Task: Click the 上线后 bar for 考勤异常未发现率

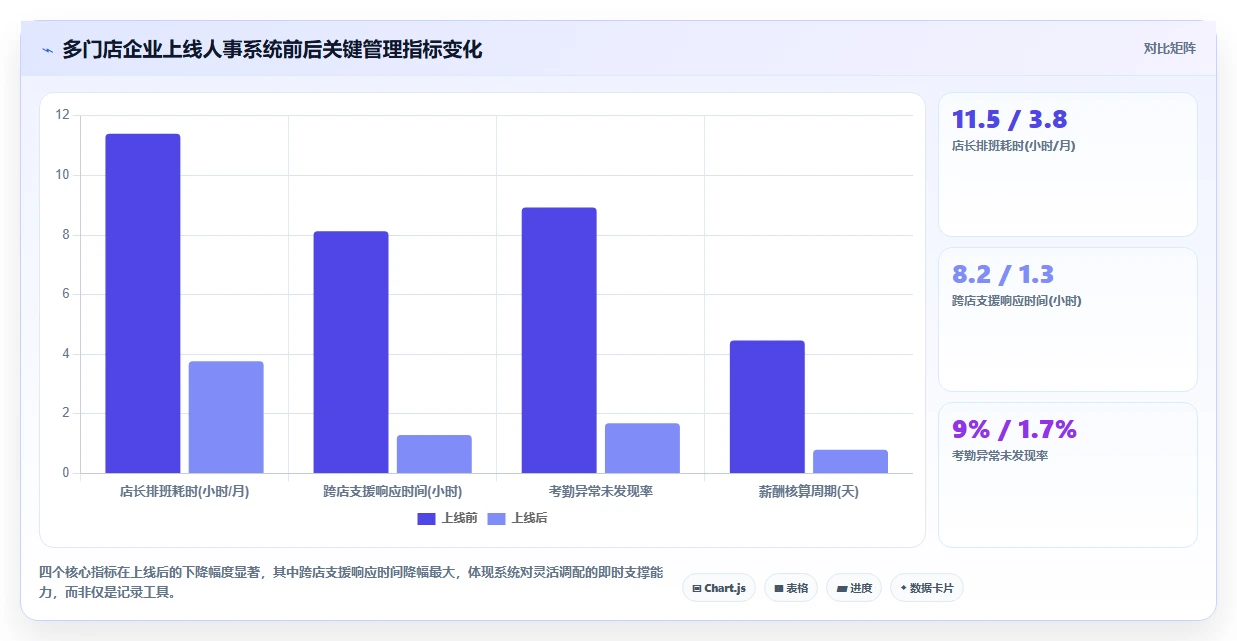Action: 642,448
